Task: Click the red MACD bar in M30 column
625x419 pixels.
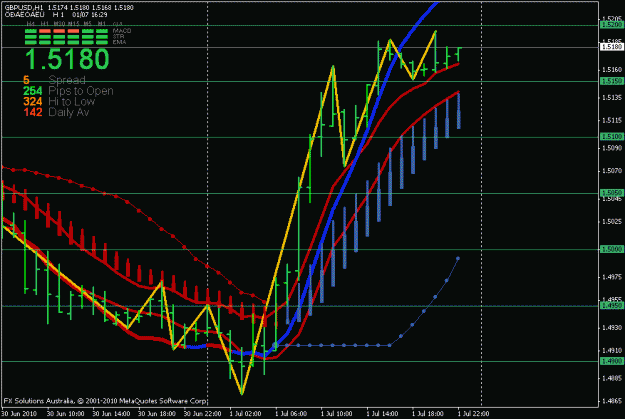Action: point(59,31)
